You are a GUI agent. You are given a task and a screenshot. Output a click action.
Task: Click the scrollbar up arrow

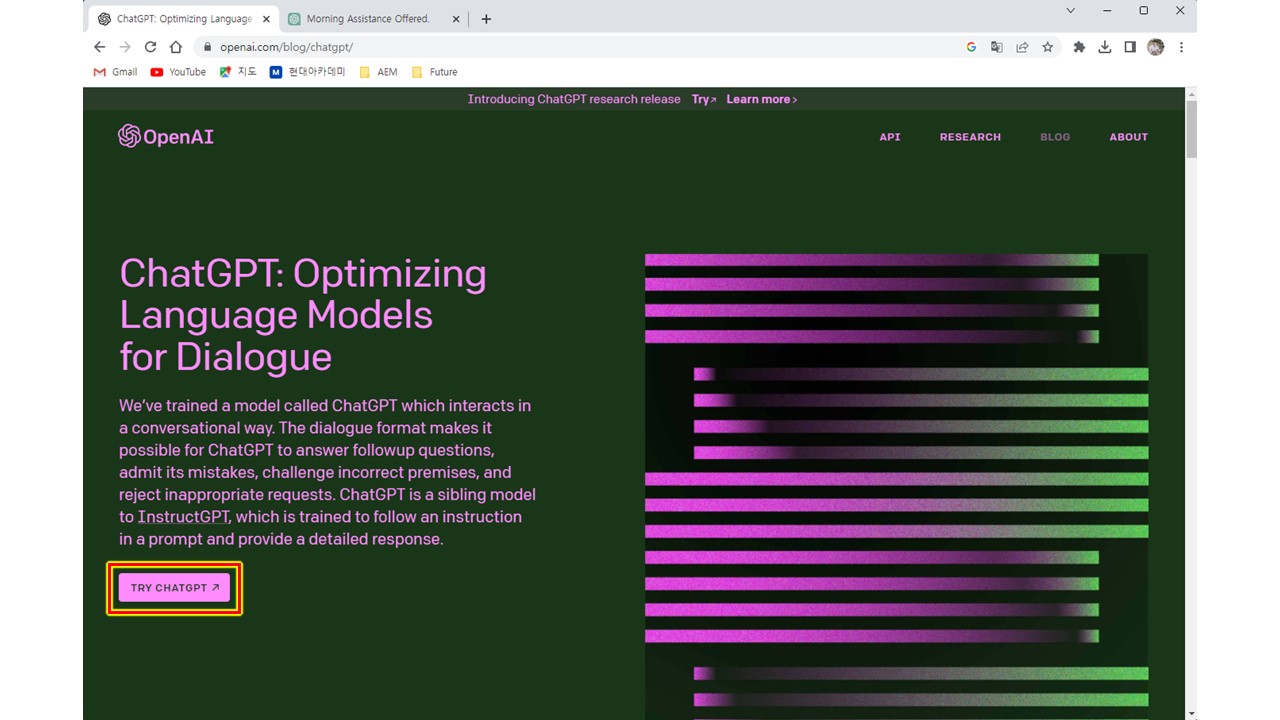coord(1190,93)
